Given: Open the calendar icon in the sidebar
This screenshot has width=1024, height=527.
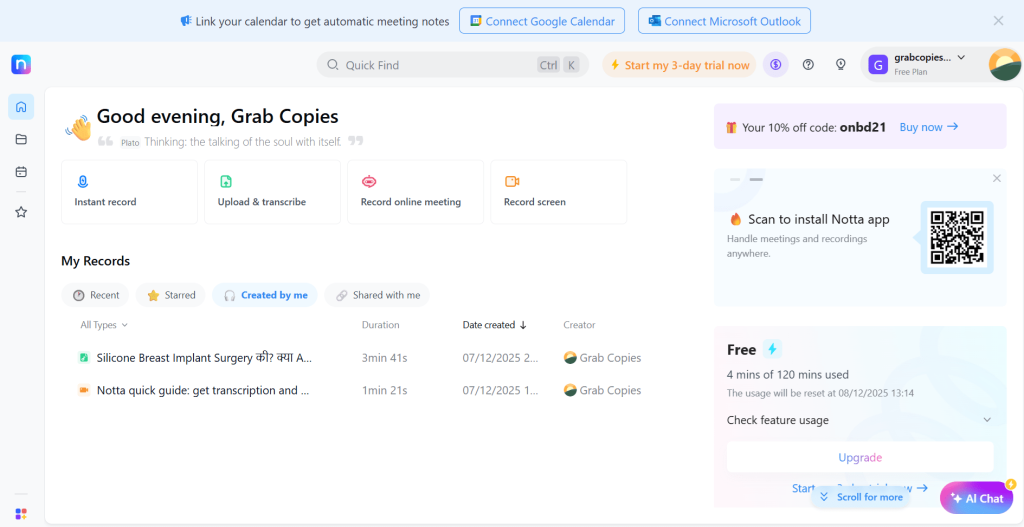Looking at the screenshot, I should (x=21, y=172).
